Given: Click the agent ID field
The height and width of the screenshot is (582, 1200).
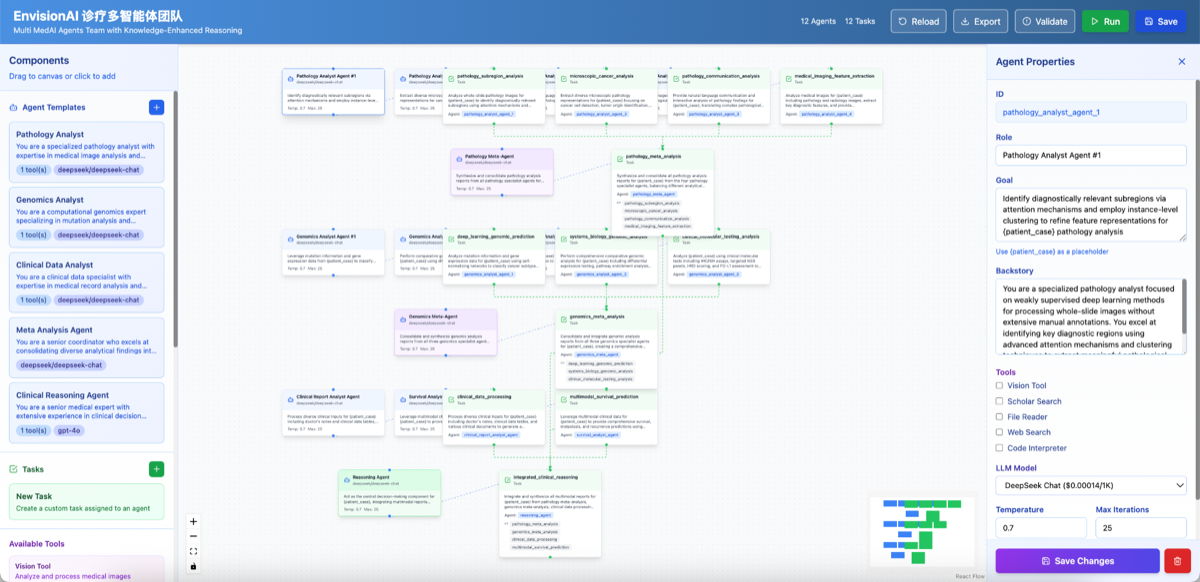Looking at the screenshot, I should click(1091, 113).
